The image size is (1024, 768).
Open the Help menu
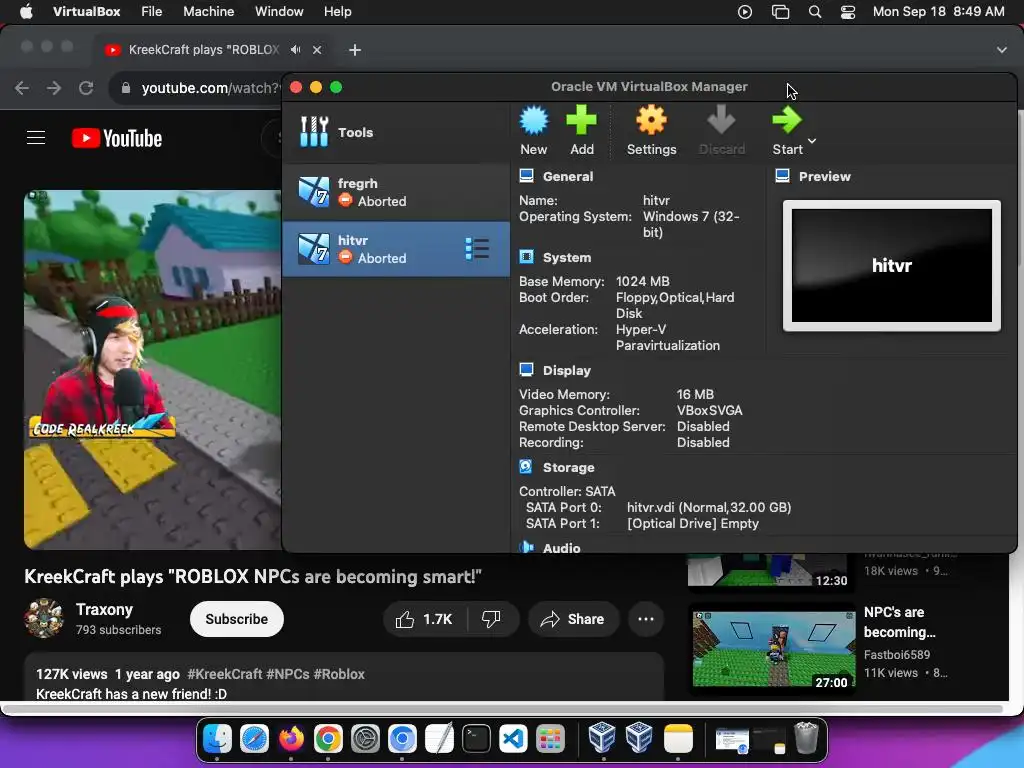338,12
